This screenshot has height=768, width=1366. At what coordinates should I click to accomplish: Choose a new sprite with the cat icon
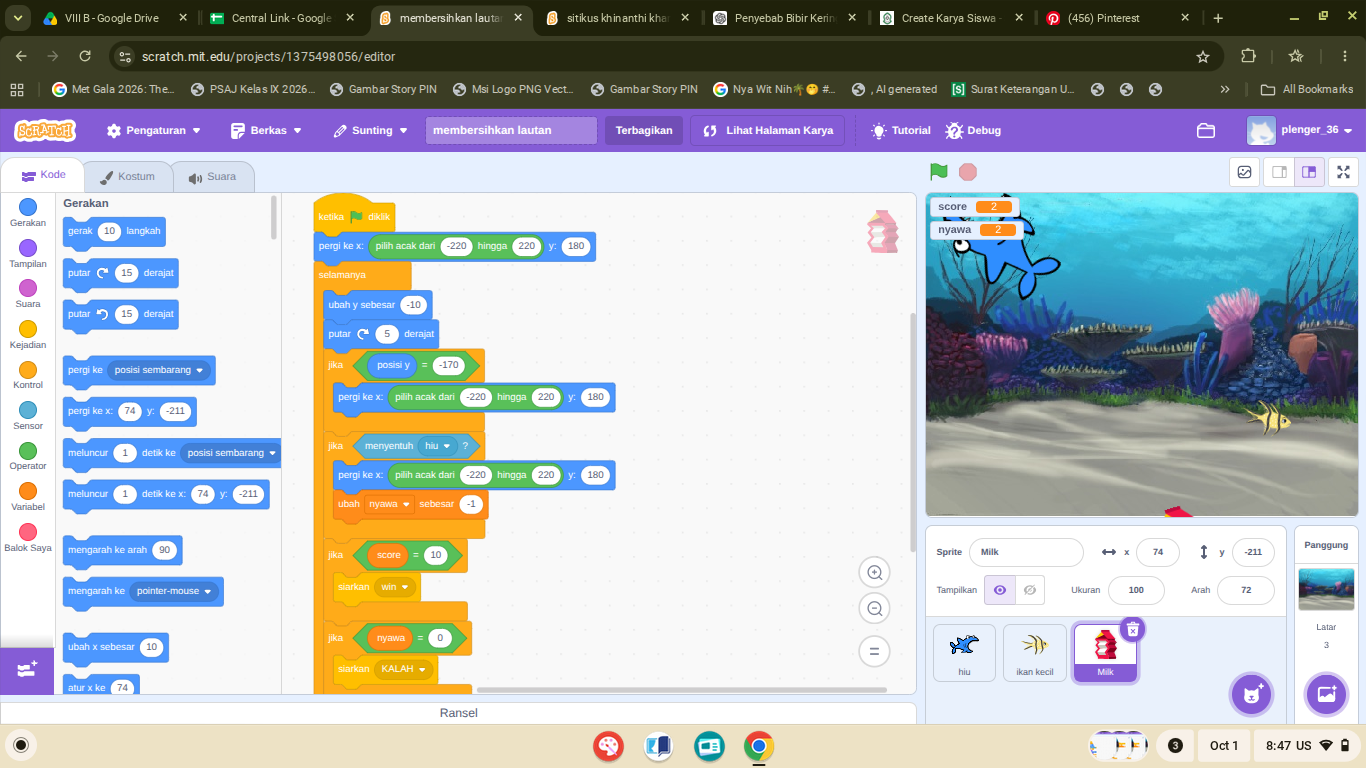tap(1251, 694)
